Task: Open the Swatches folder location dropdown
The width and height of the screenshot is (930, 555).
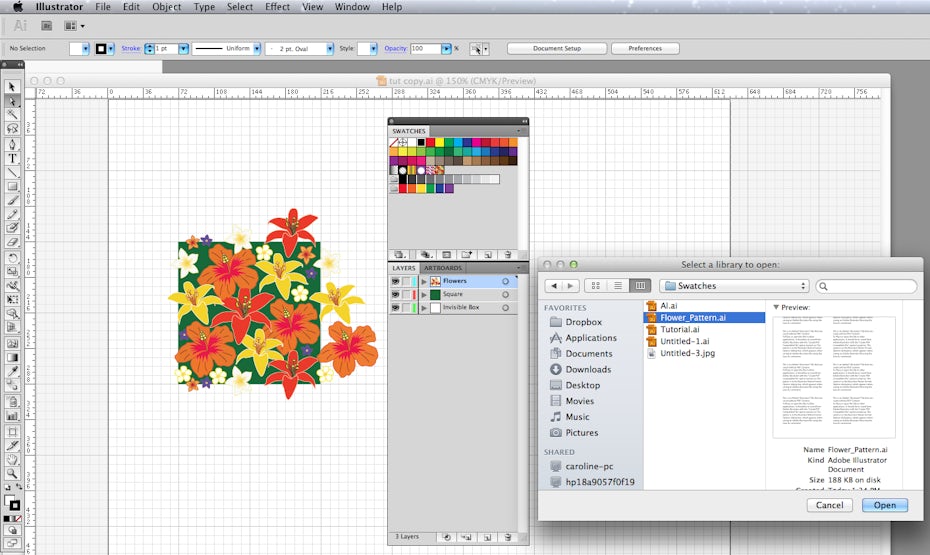Action: coord(734,286)
